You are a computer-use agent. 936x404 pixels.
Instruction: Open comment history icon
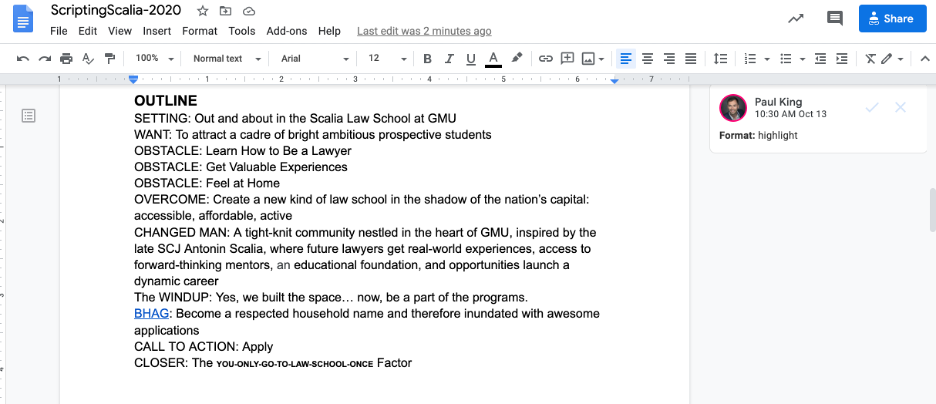point(835,18)
